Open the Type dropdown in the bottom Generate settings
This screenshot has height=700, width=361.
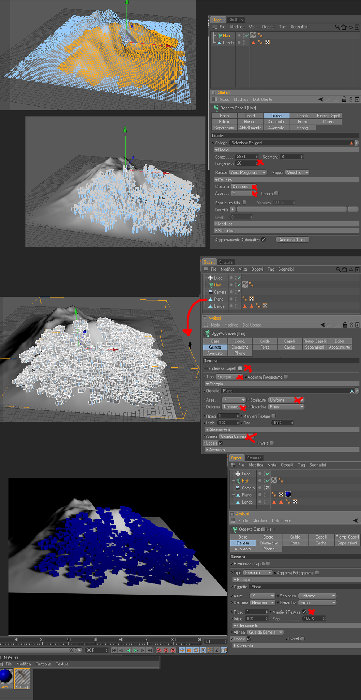click(257, 572)
